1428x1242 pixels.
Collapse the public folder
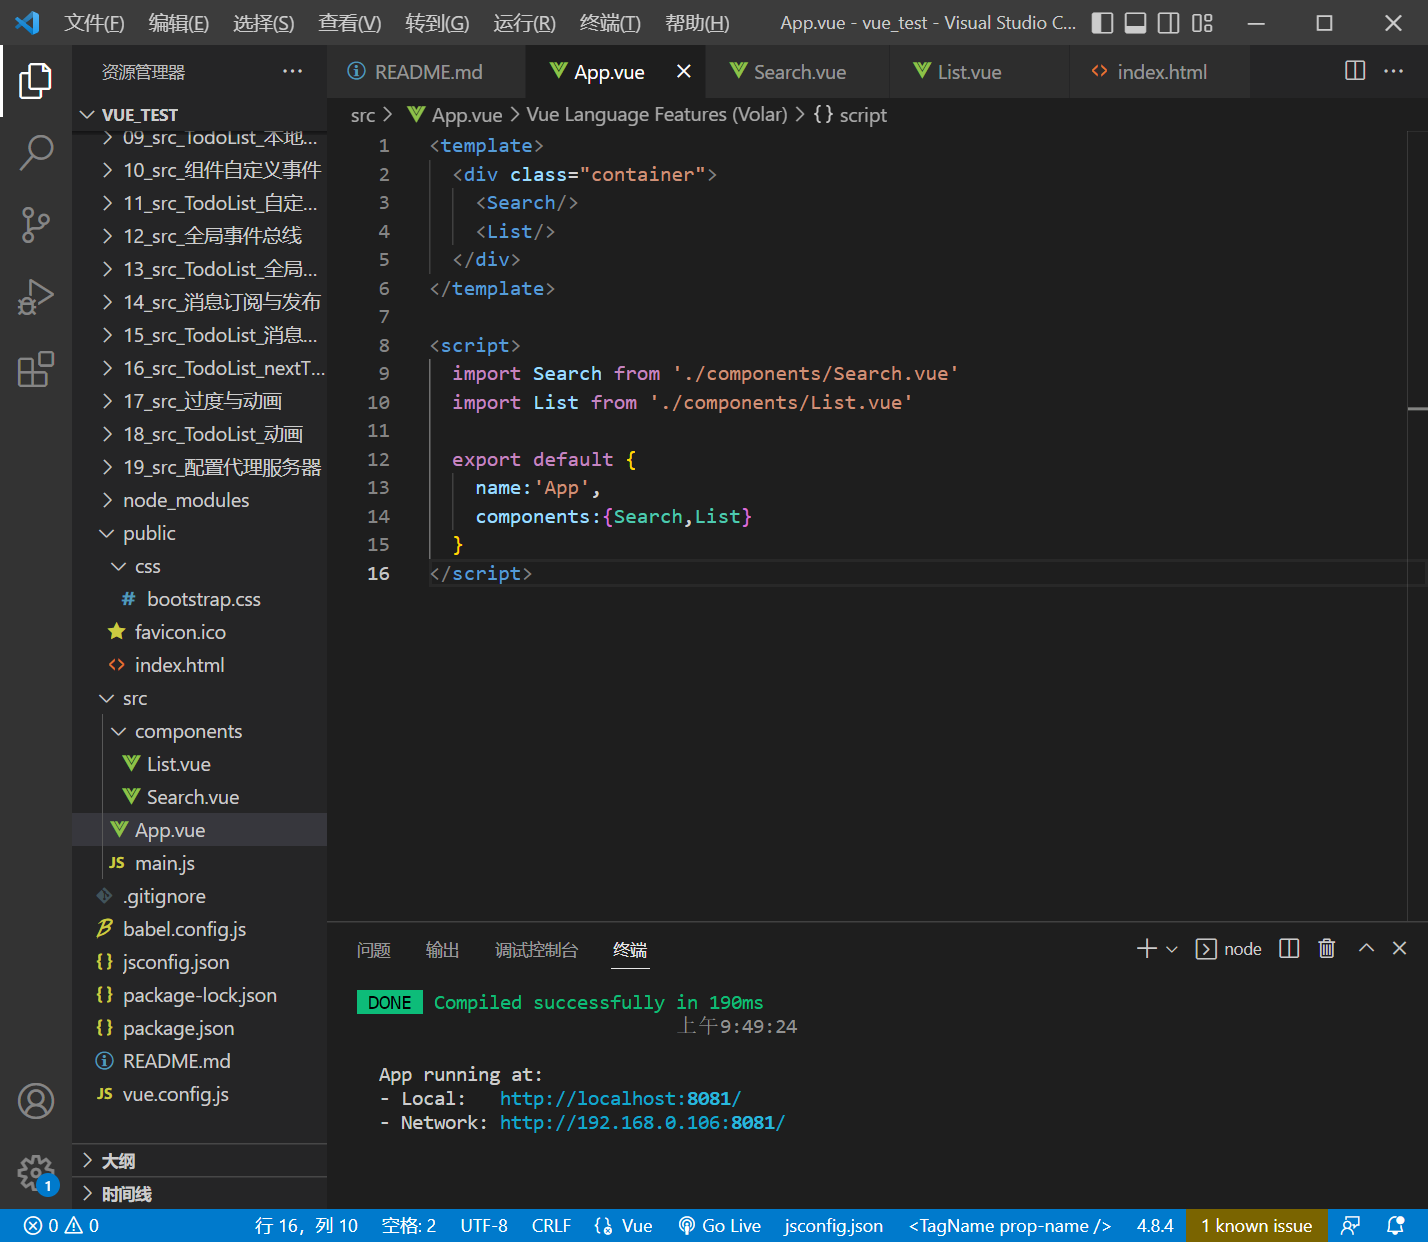200,533
